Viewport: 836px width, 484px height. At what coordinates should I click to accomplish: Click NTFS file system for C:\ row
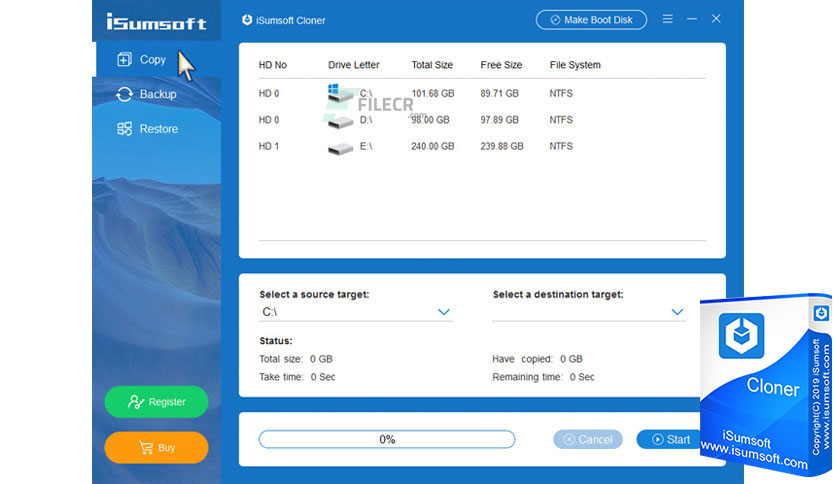(561, 93)
